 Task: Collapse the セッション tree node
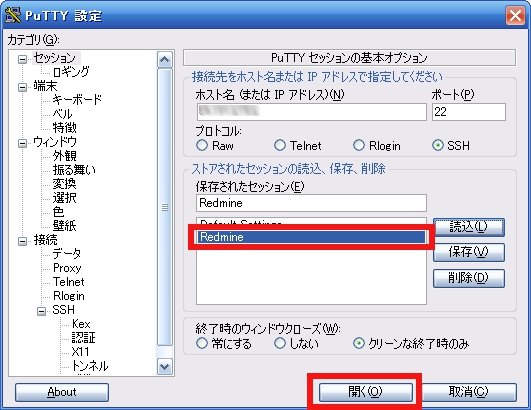(x=22, y=60)
